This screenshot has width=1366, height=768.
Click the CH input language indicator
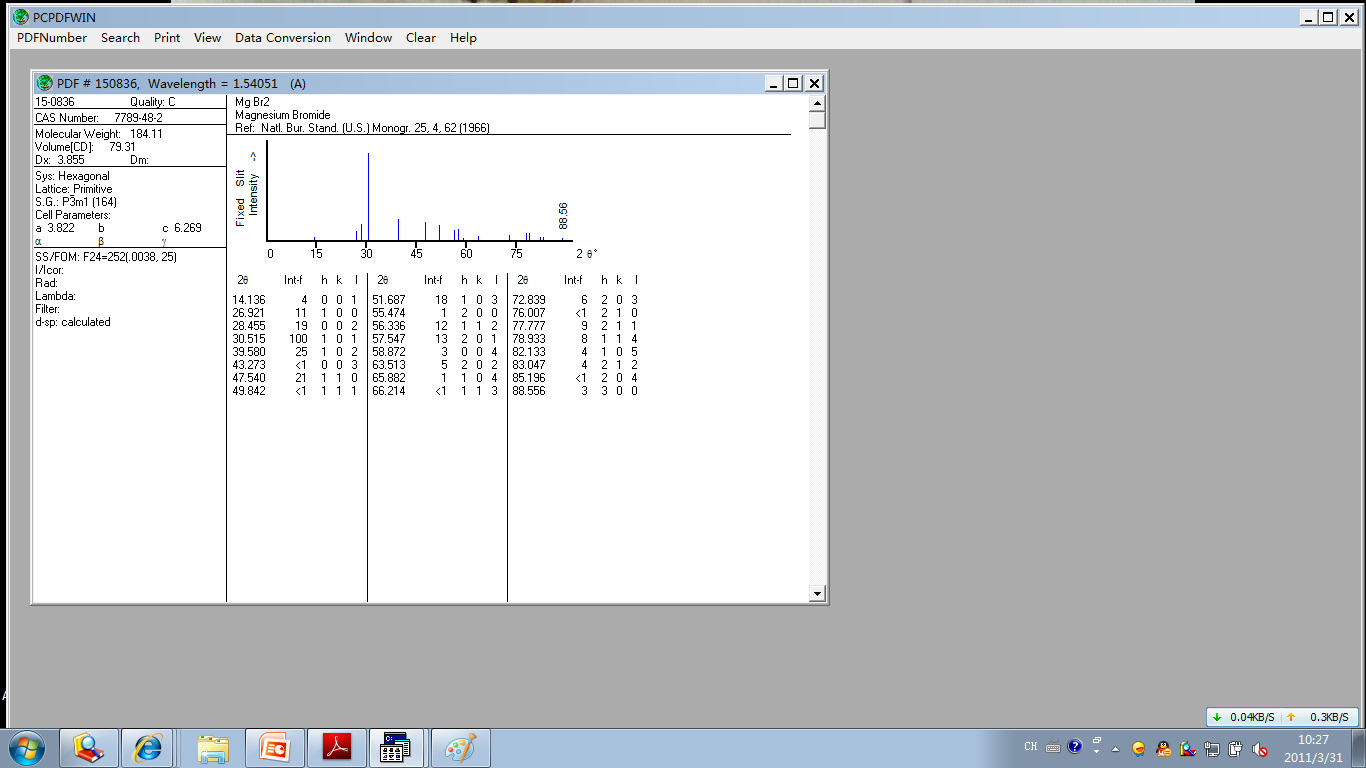pyautogui.click(x=1031, y=747)
